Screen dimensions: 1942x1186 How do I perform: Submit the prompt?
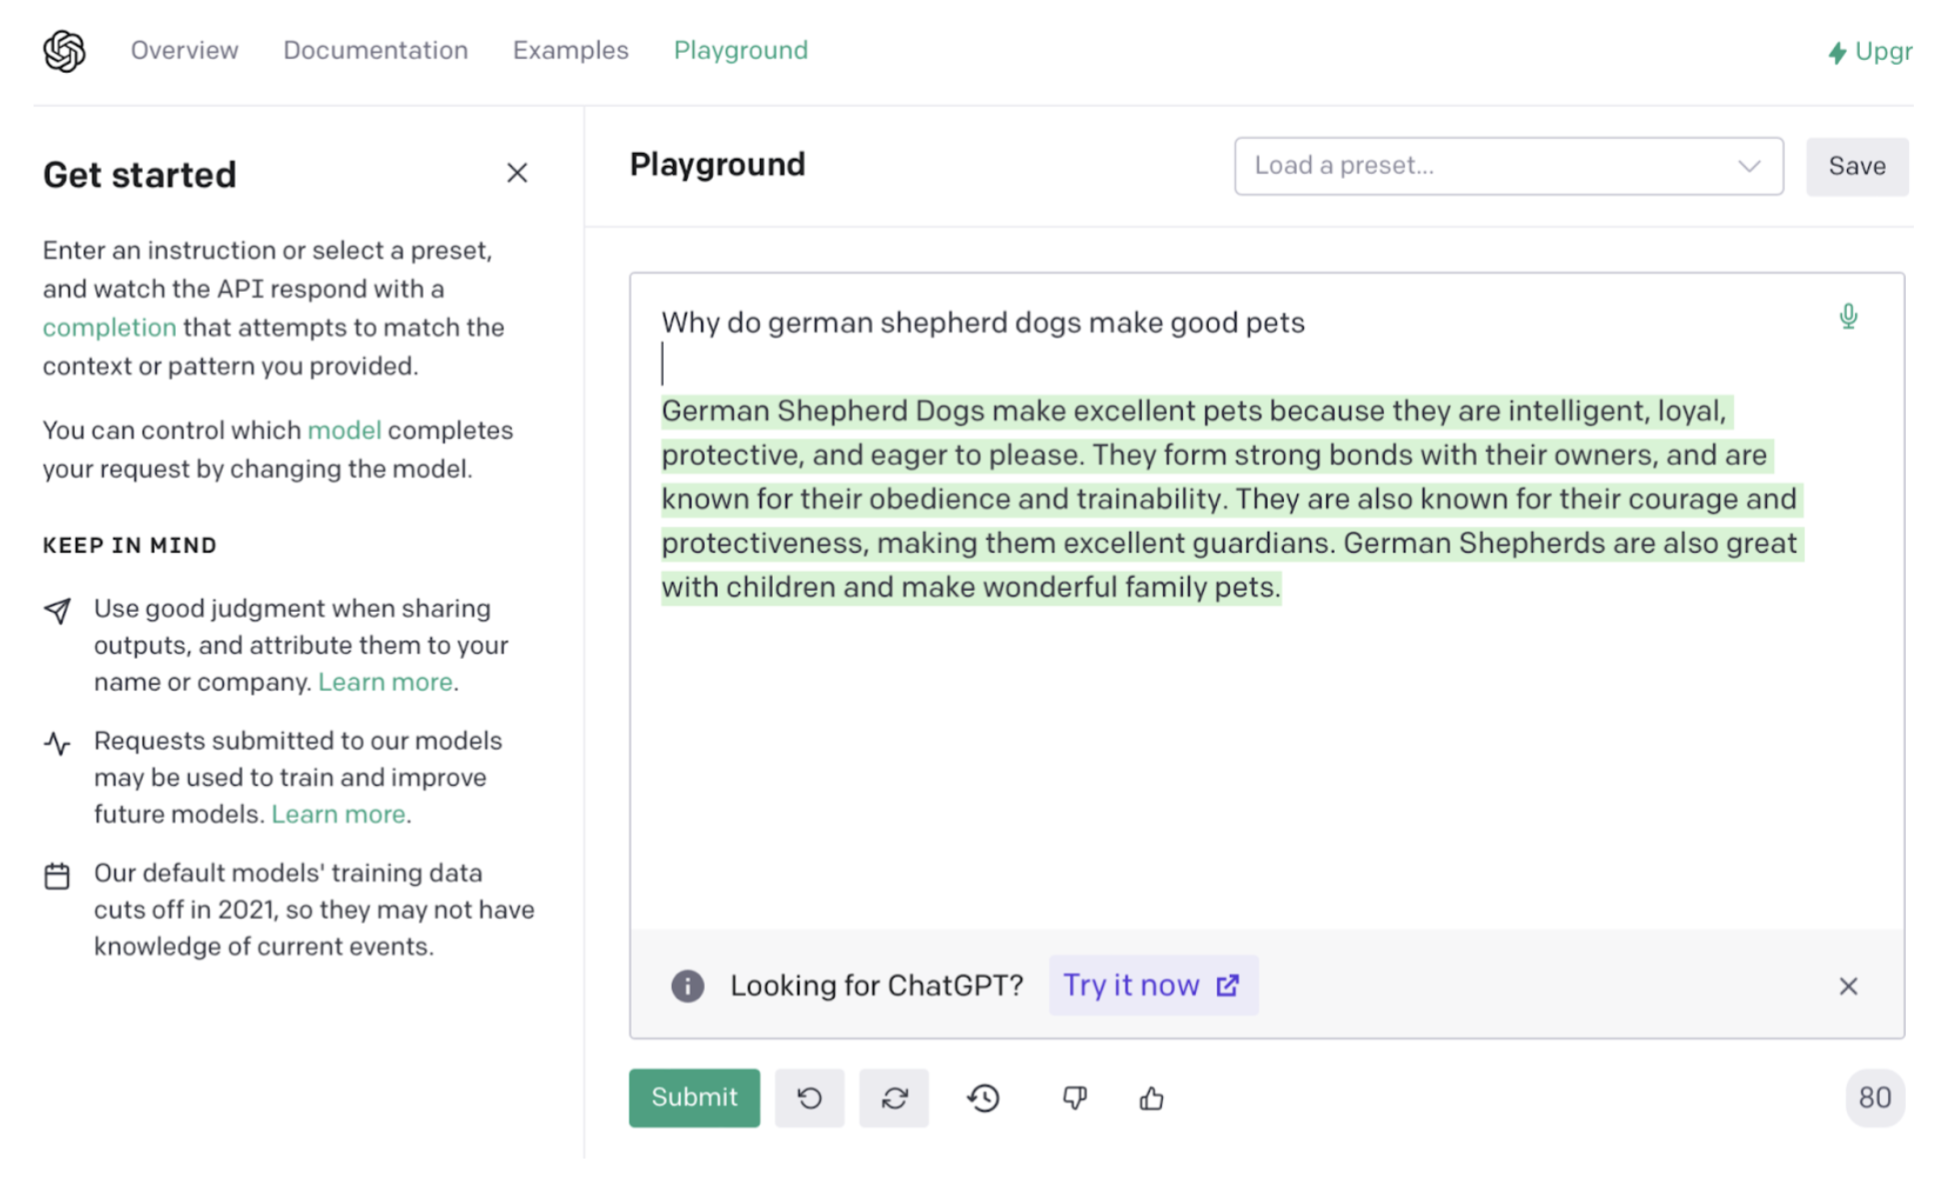(694, 1098)
